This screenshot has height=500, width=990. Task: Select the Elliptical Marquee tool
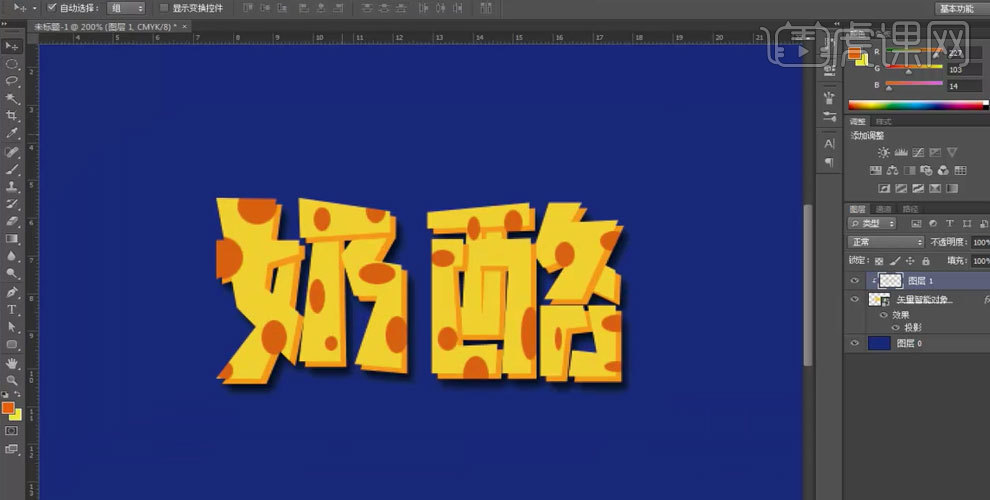click(12, 64)
